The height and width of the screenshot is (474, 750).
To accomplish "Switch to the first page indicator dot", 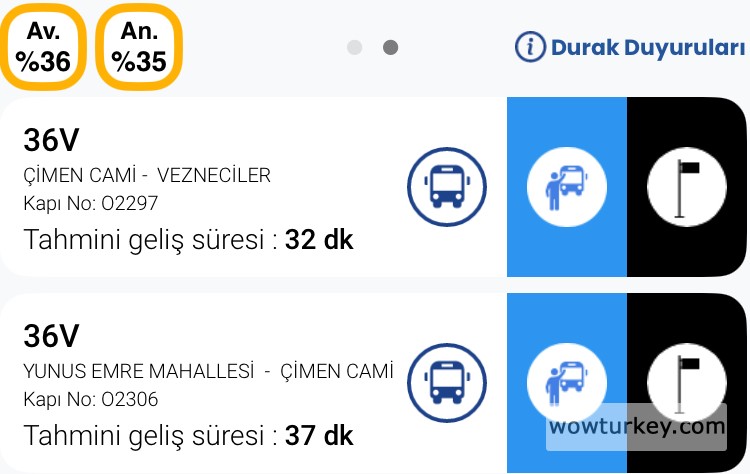I will pyautogui.click(x=354, y=47).
